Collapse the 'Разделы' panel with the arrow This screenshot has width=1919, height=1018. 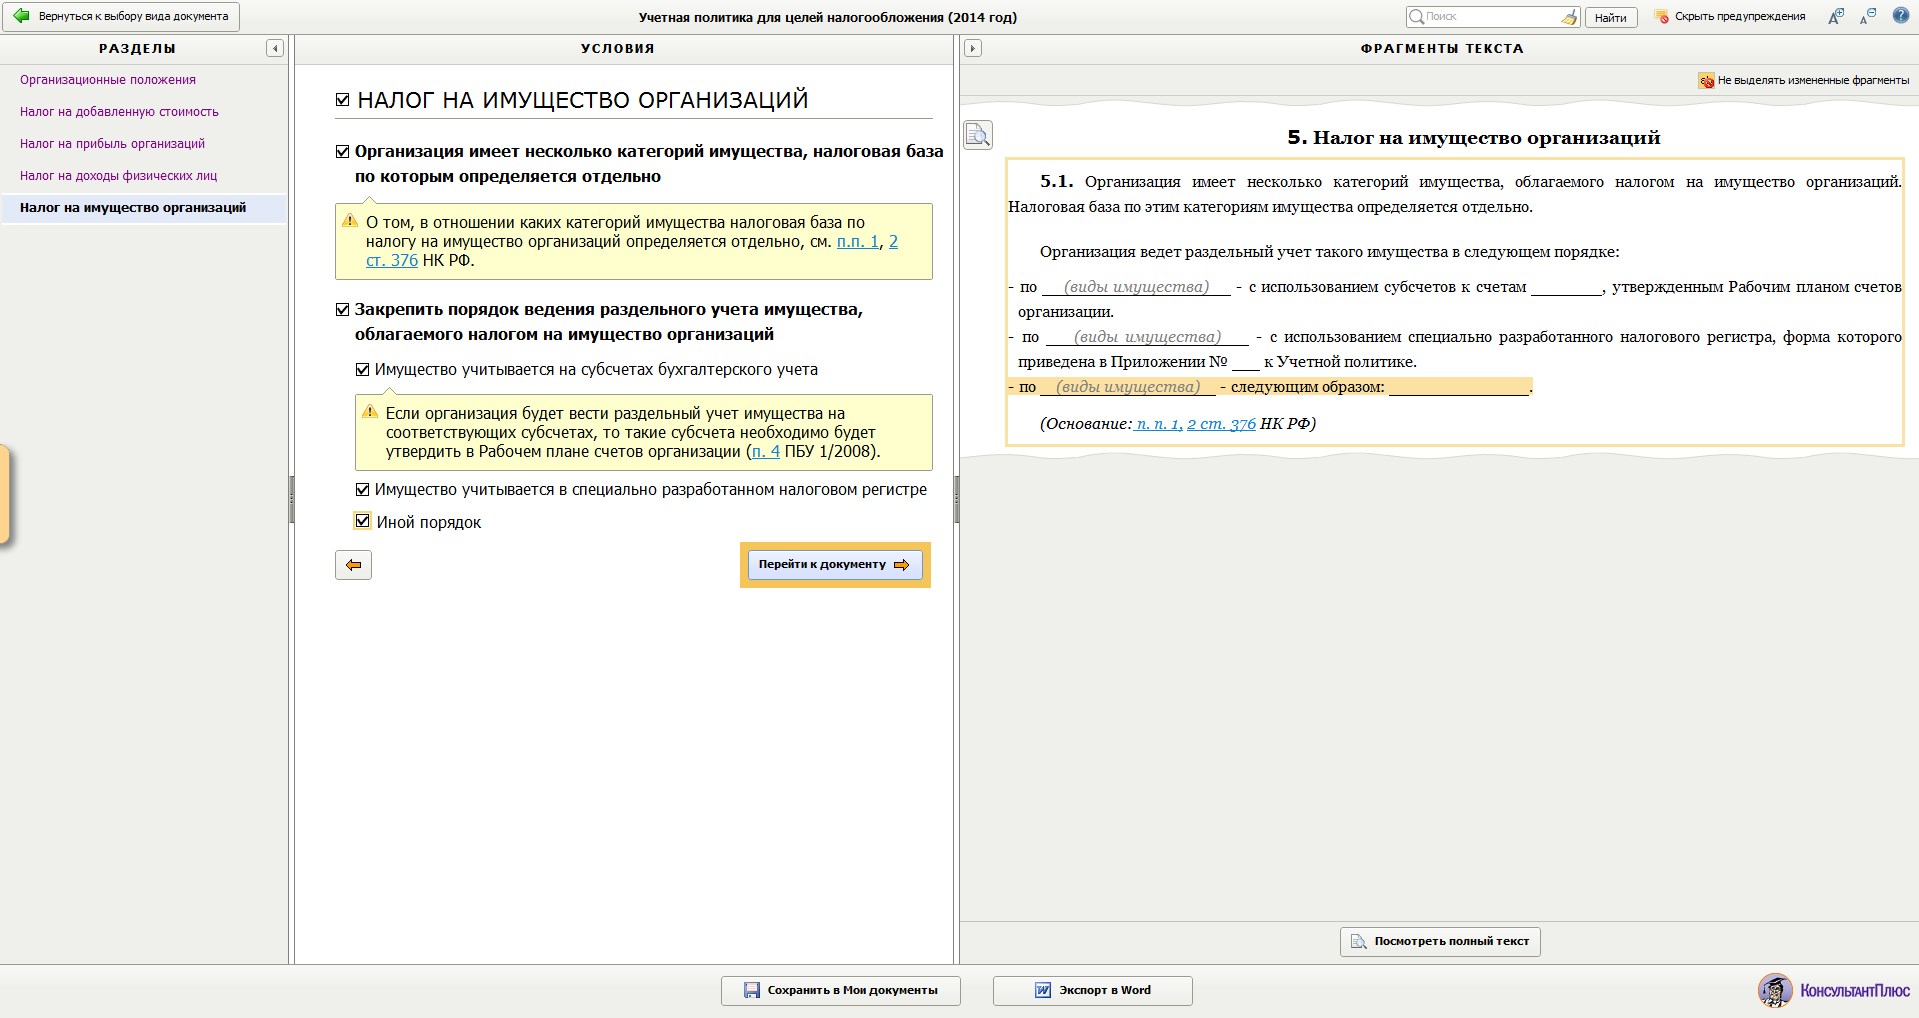click(x=275, y=48)
